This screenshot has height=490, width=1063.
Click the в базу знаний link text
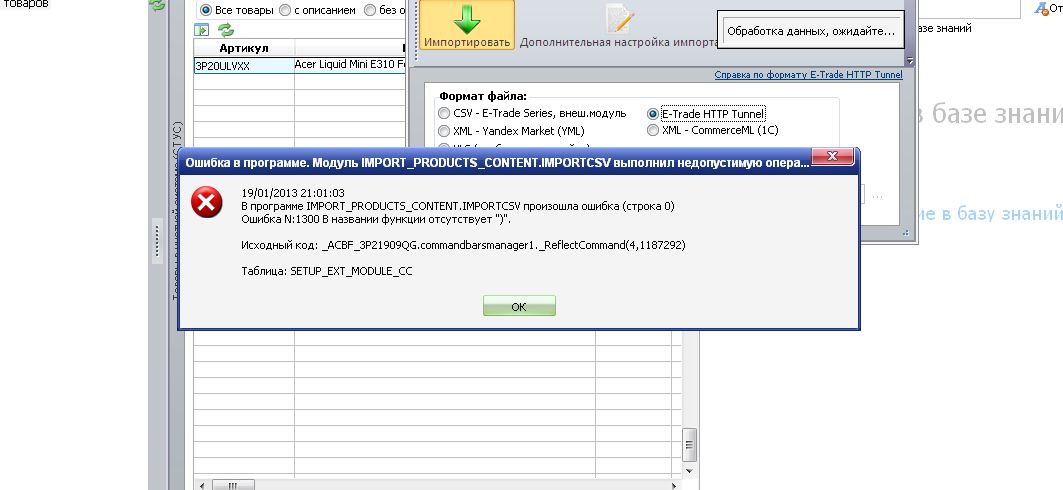[x=999, y=214]
